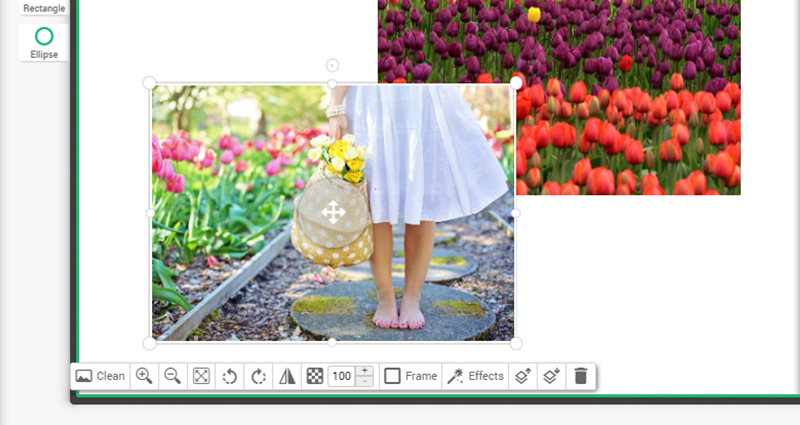Increase opacity with the plus stepper
Viewport: 800px width, 425px height.
tap(365, 371)
